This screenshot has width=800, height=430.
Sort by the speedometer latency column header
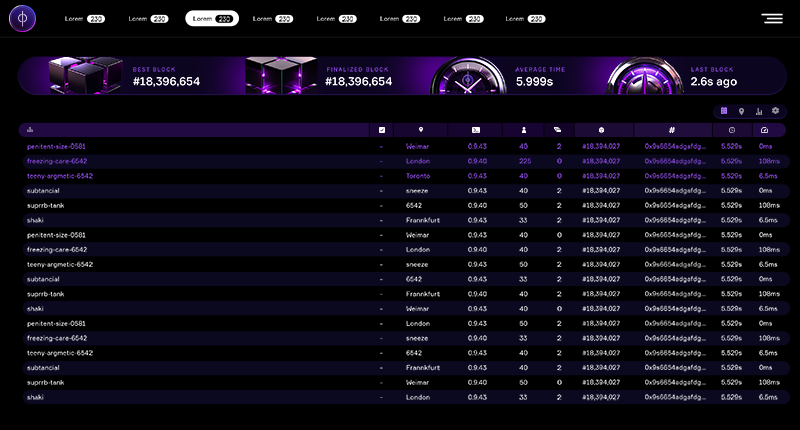click(764, 130)
